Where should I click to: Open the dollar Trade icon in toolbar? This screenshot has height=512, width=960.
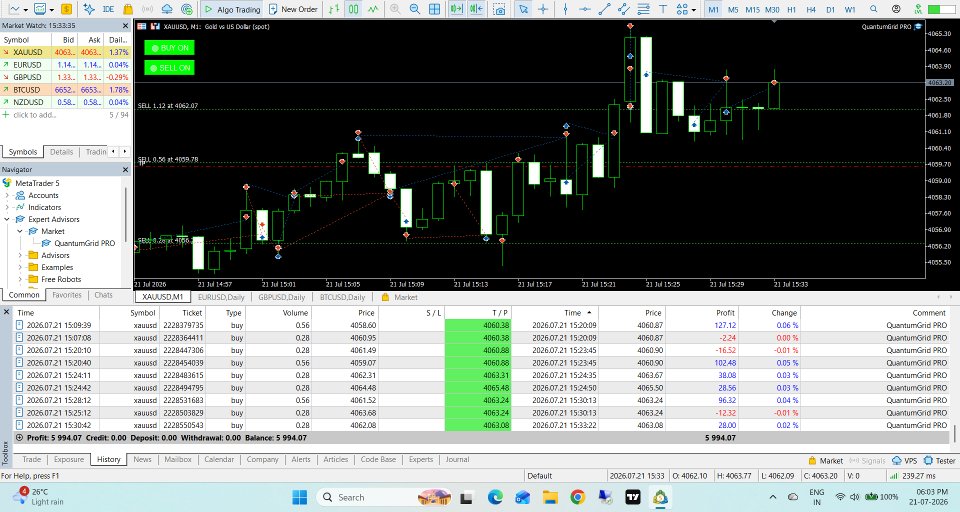click(66, 9)
